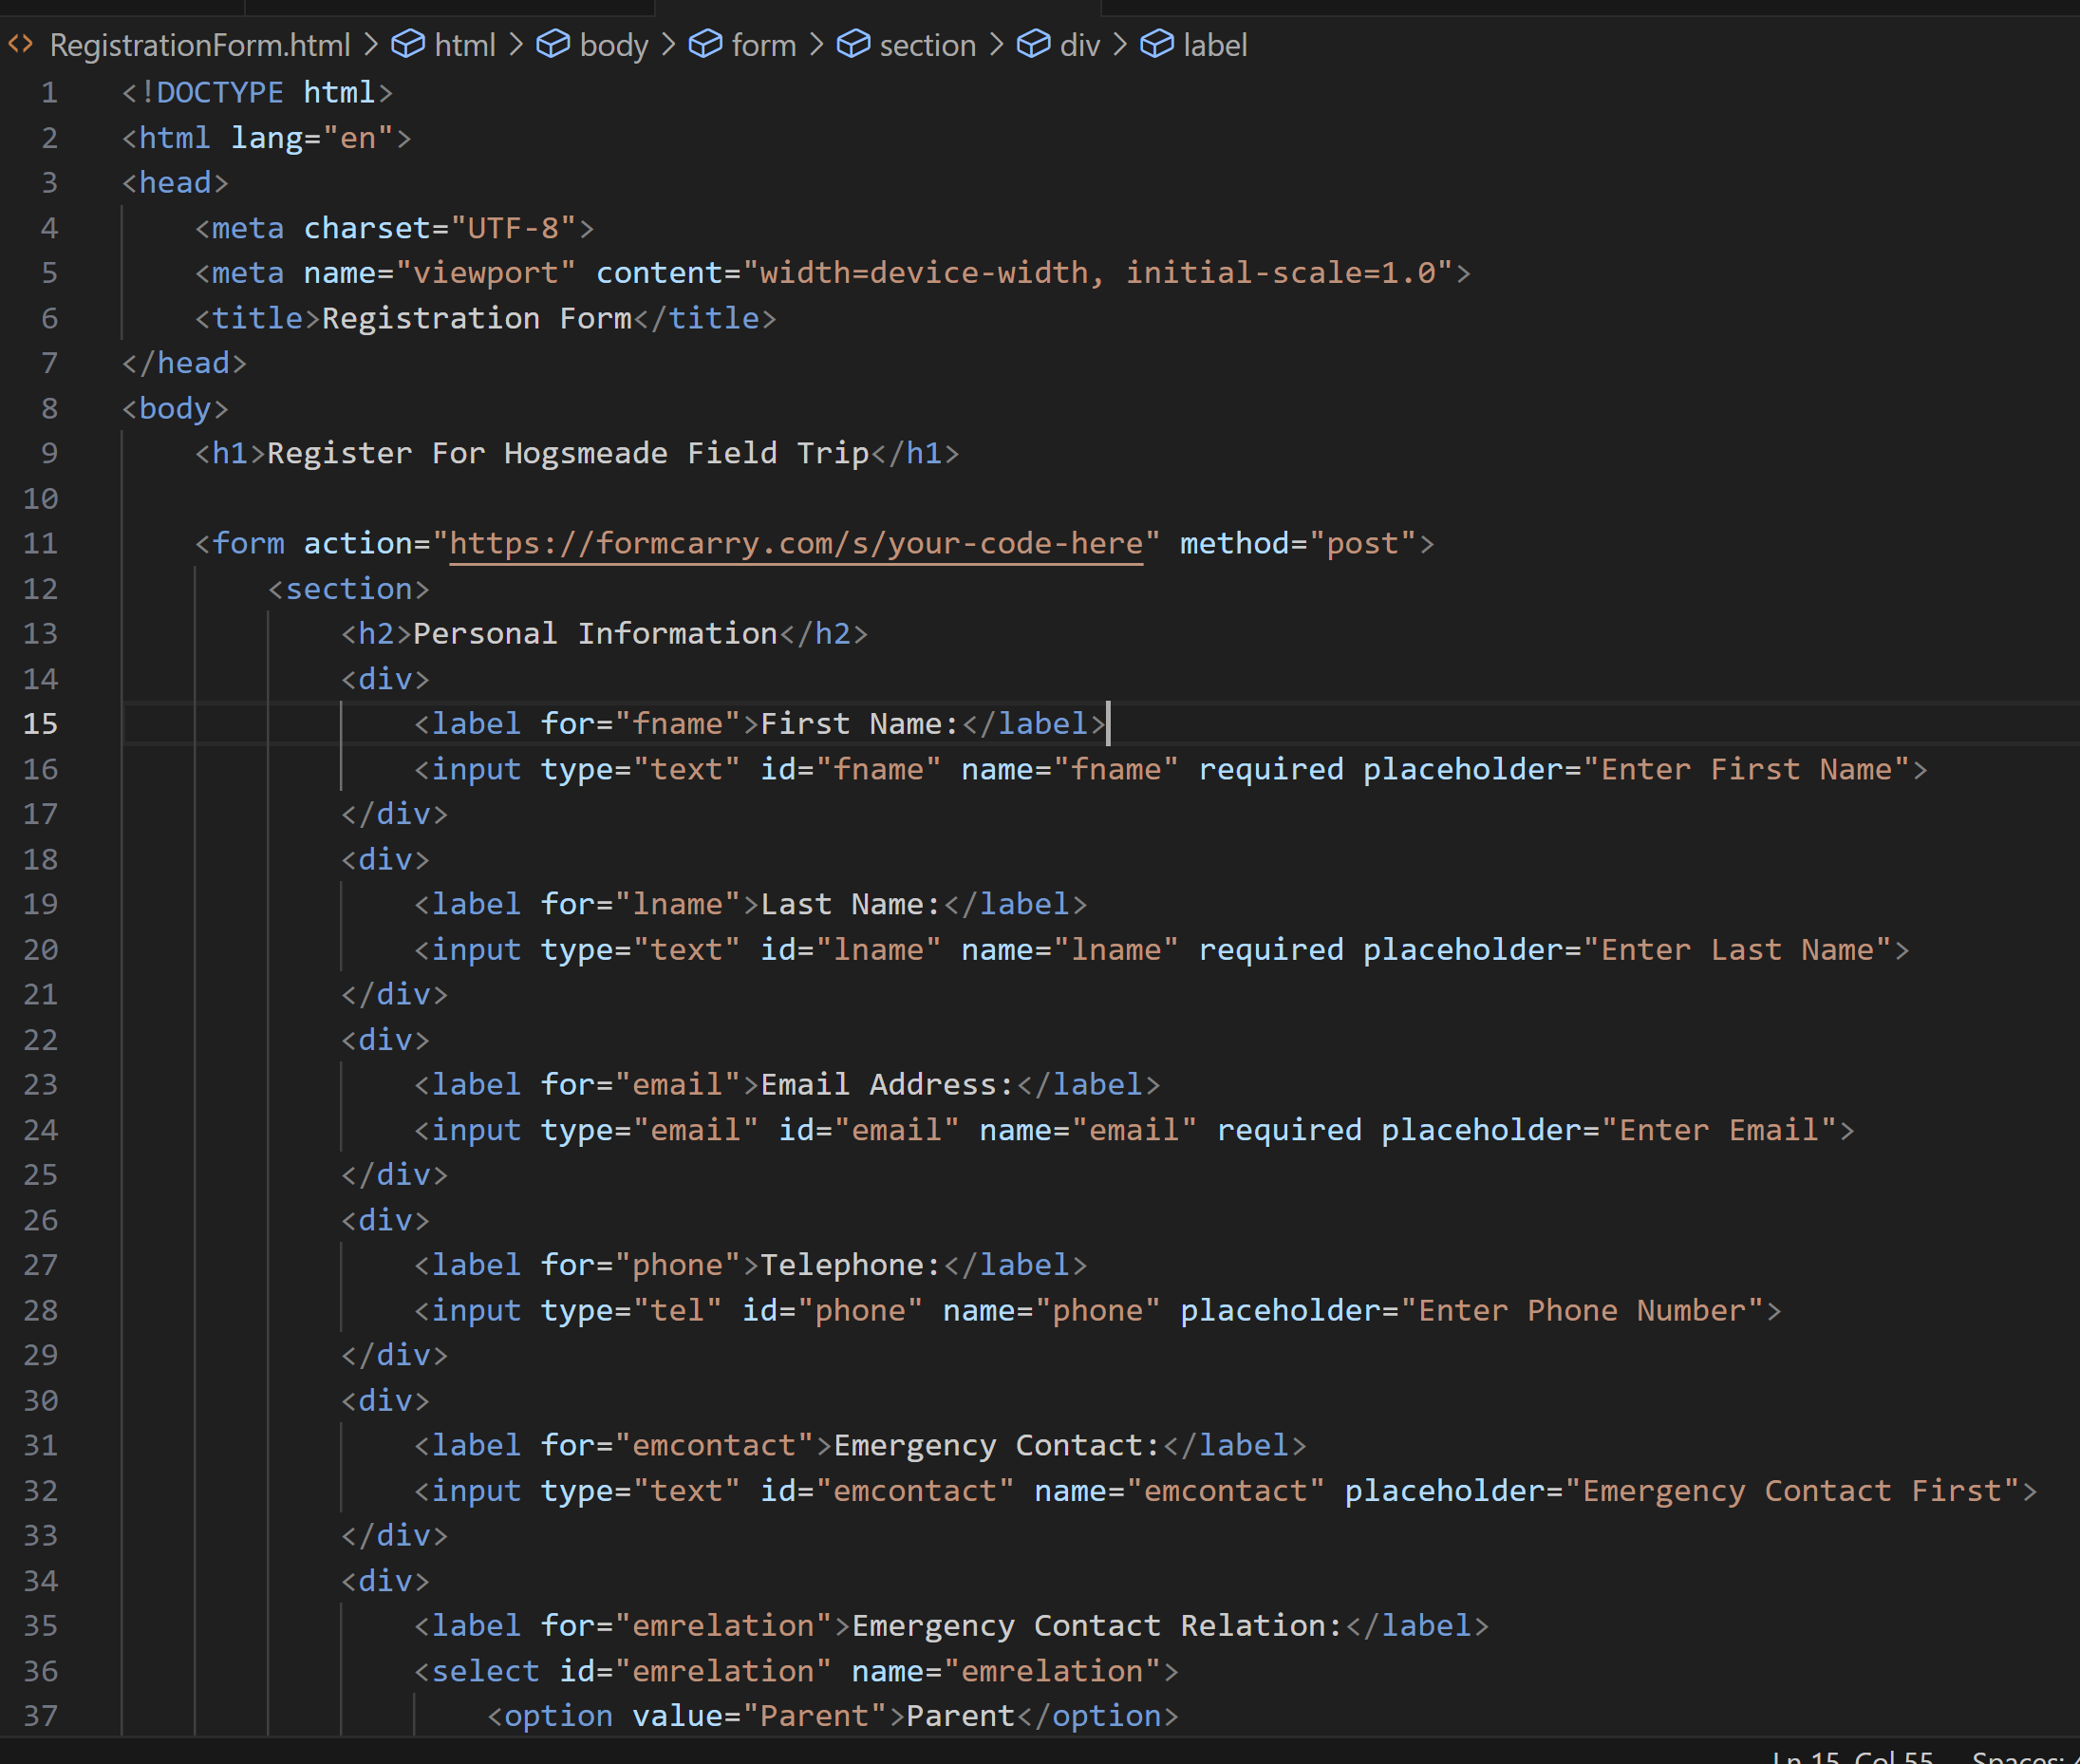The height and width of the screenshot is (1764, 2080).
Task: Click the symbol icon beside html breadcrumb
Action: pyautogui.click(x=408, y=45)
